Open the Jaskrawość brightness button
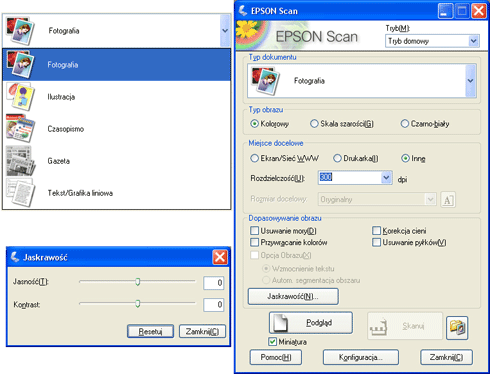This screenshot has height=374, width=490. tap(293, 296)
